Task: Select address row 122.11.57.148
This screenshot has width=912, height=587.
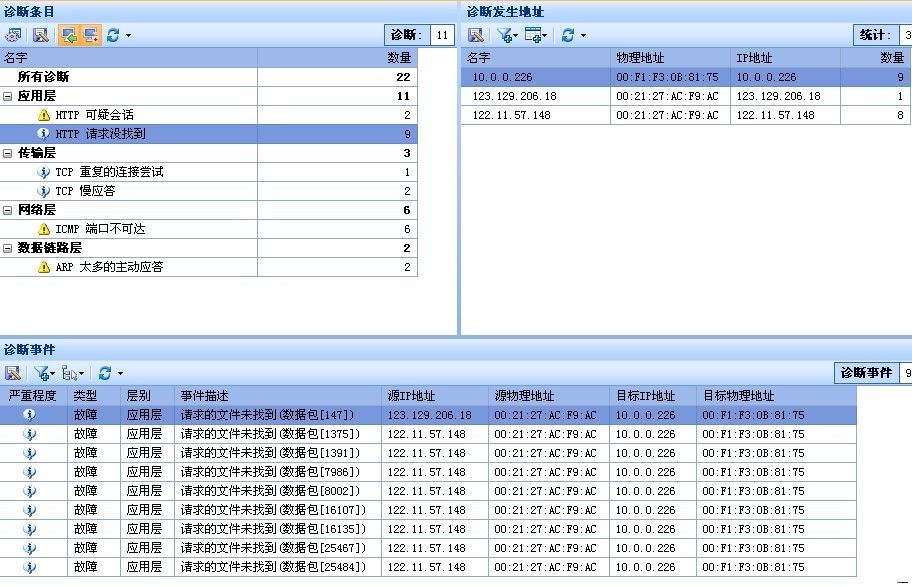Action: [x=512, y=115]
